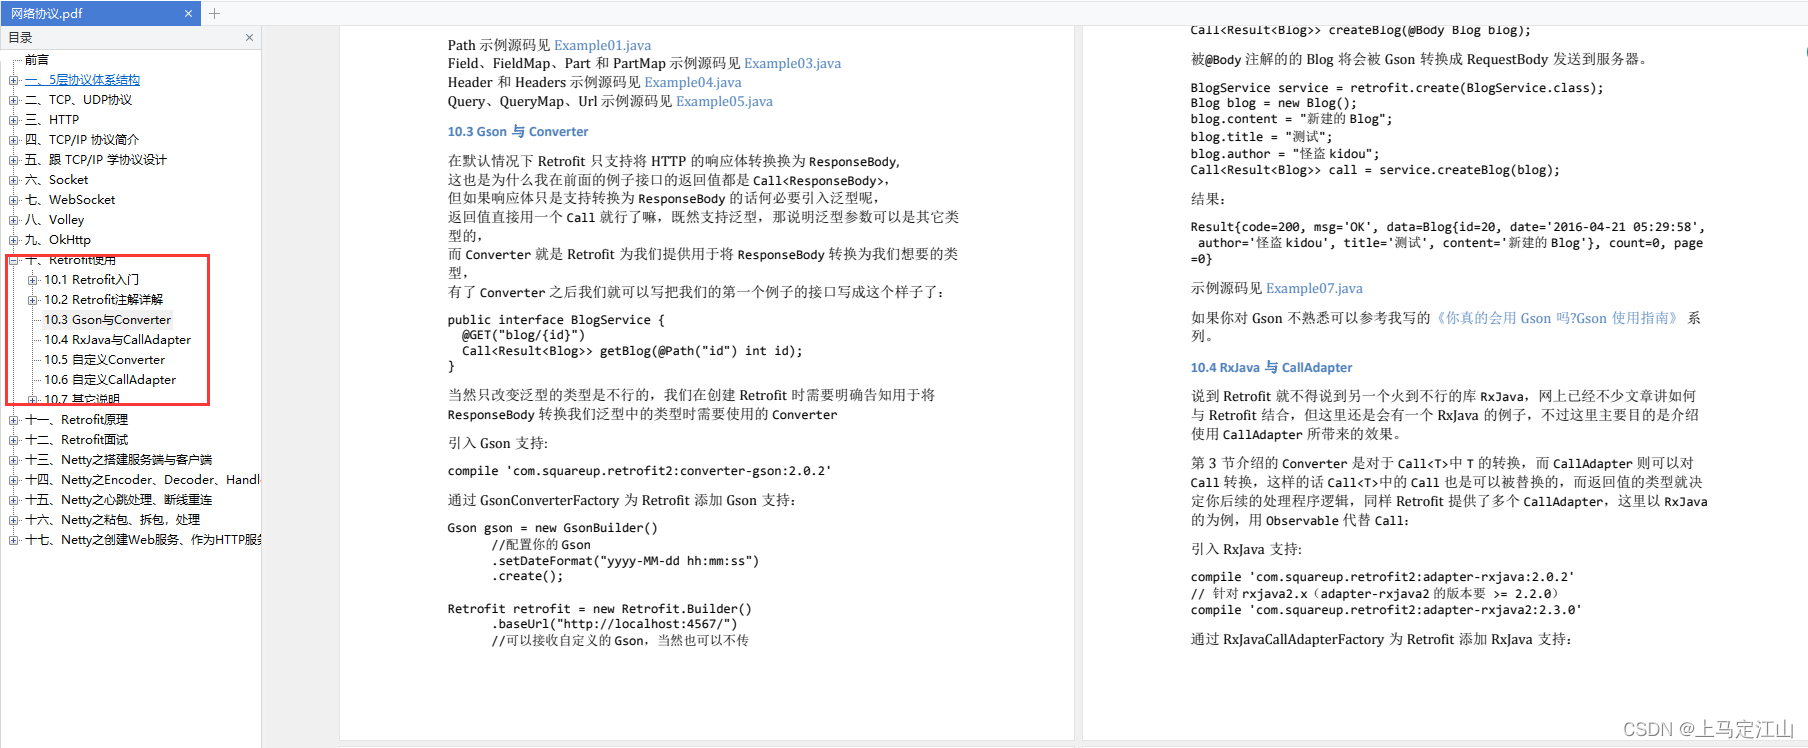Screen dimensions: 1808x748
Task: Close the 目录 outline panel
Action: [249, 38]
